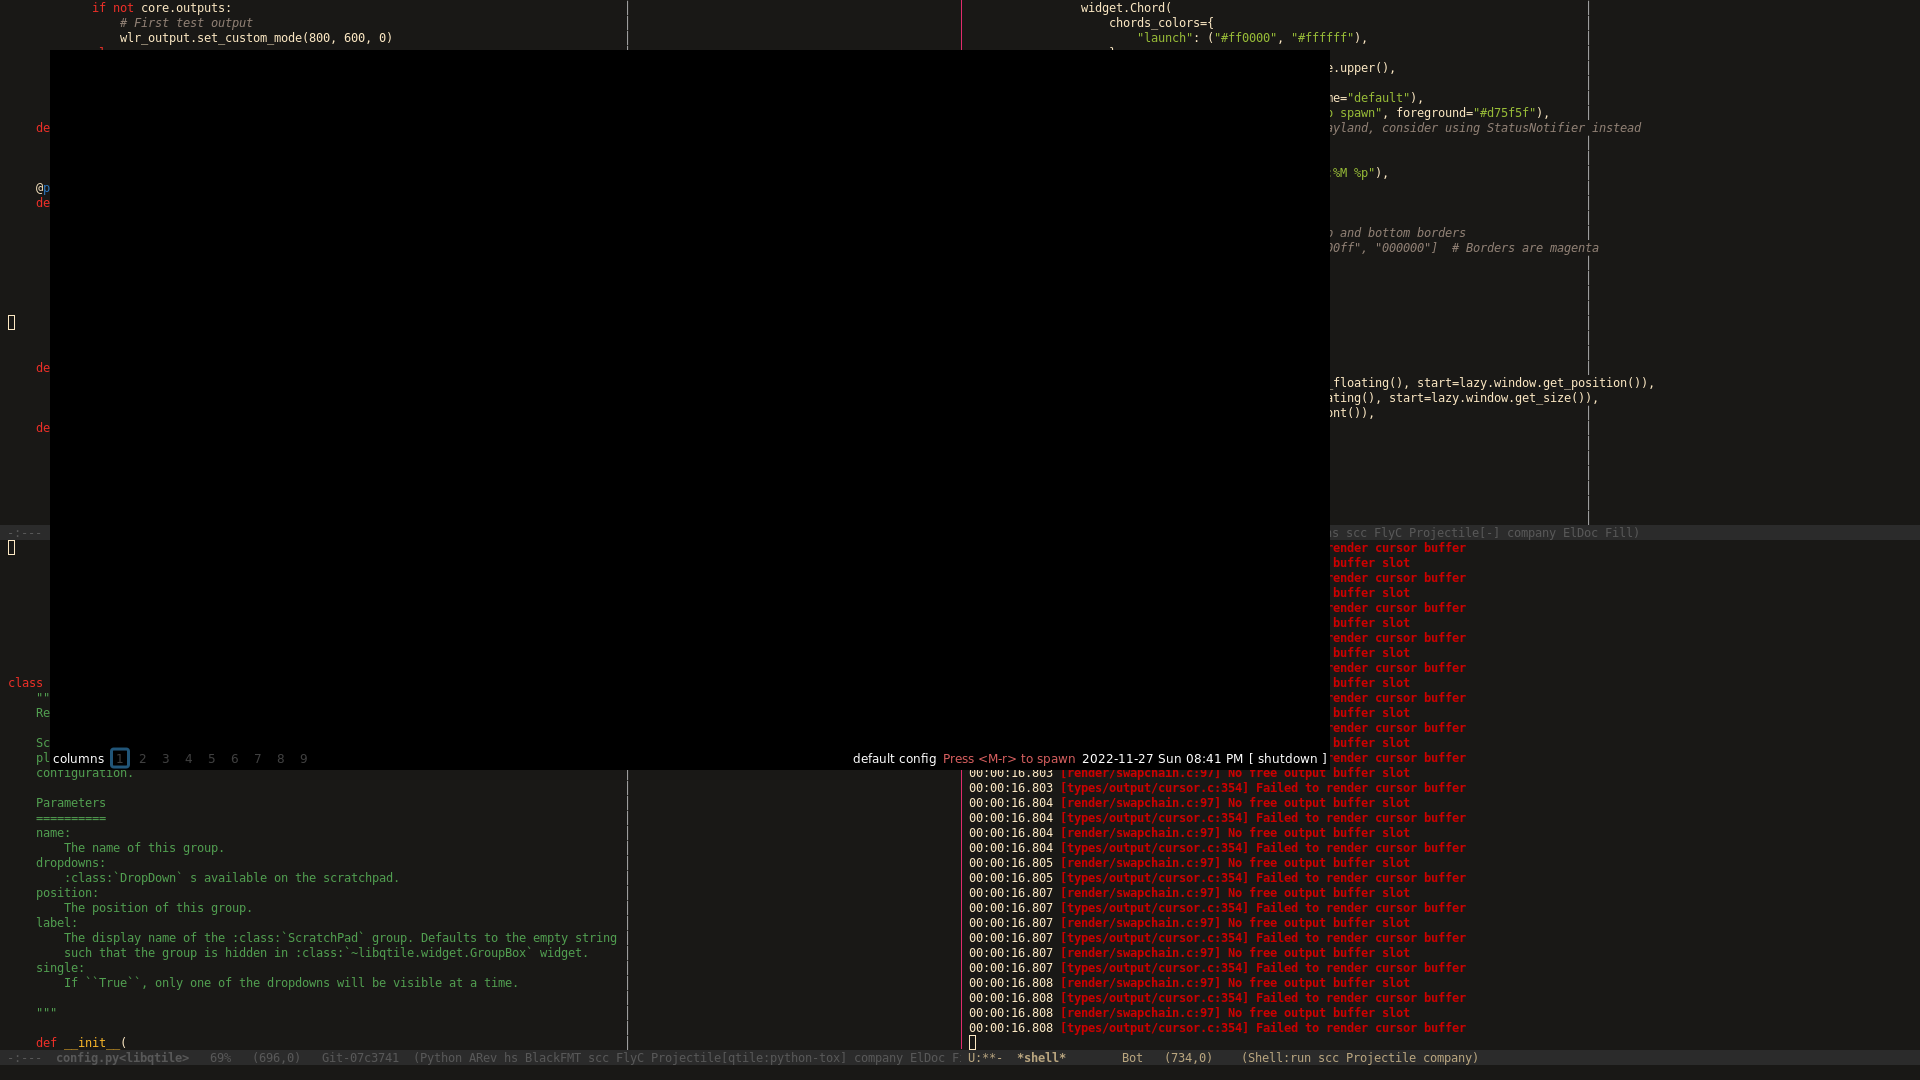The height and width of the screenshot is (1080, 1920).
Task: Click the 'columns' layout name to cycle layouts
Action: 80,758
